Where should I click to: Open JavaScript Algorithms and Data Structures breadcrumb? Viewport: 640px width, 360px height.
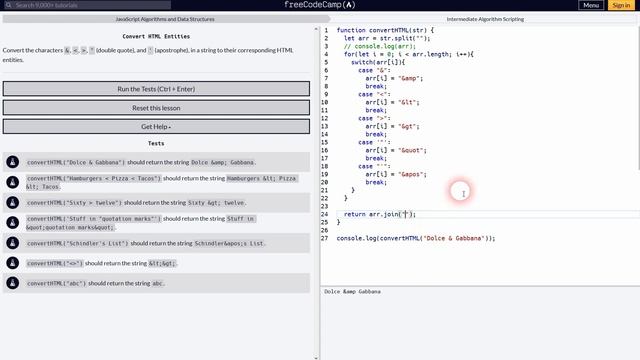[165, 19]
